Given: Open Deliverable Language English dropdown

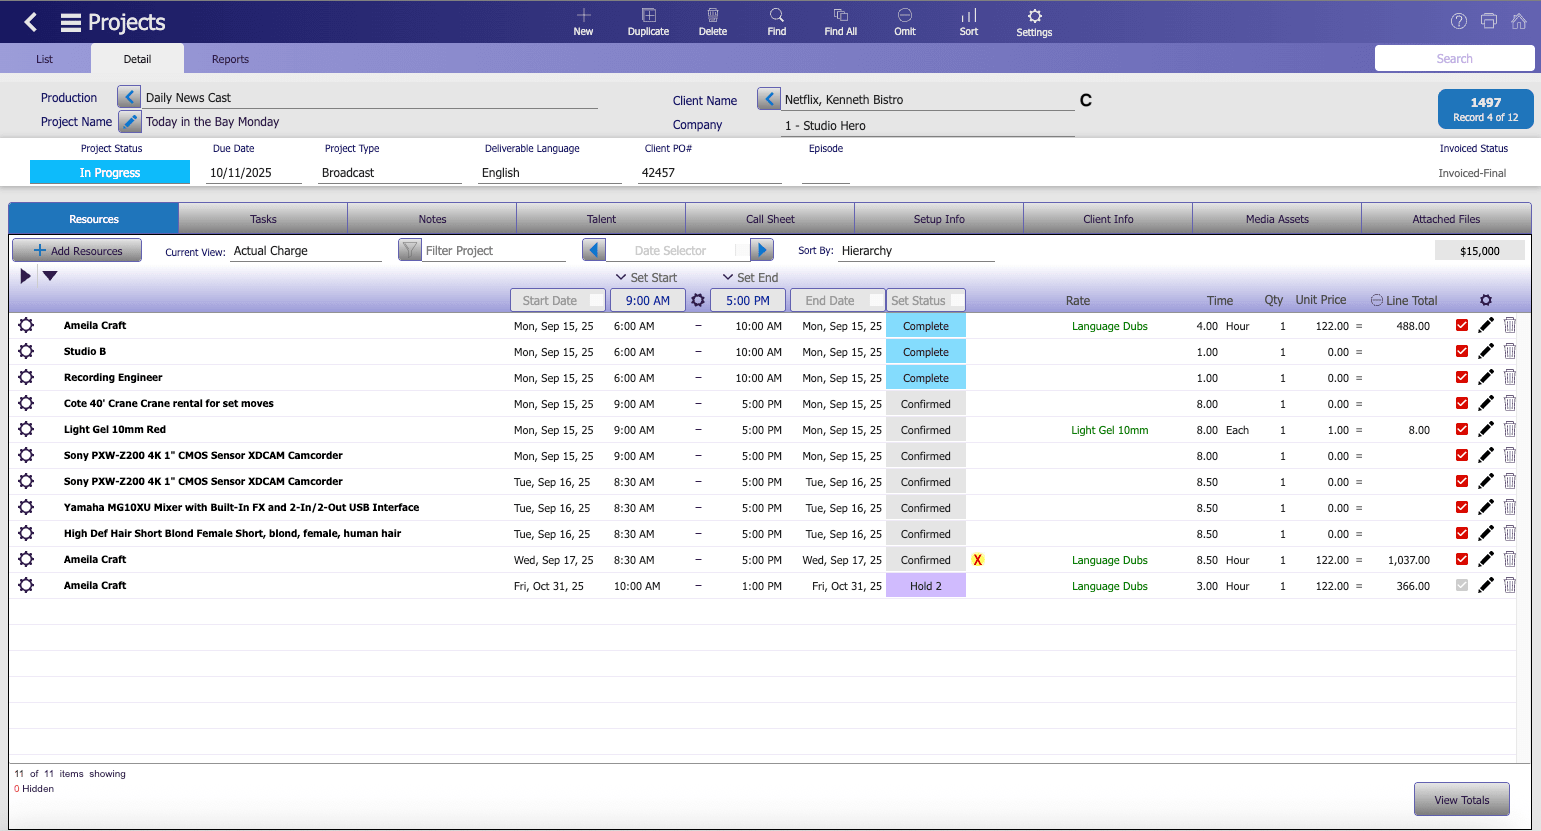Looking at the screenshot, I should [550, 173].
